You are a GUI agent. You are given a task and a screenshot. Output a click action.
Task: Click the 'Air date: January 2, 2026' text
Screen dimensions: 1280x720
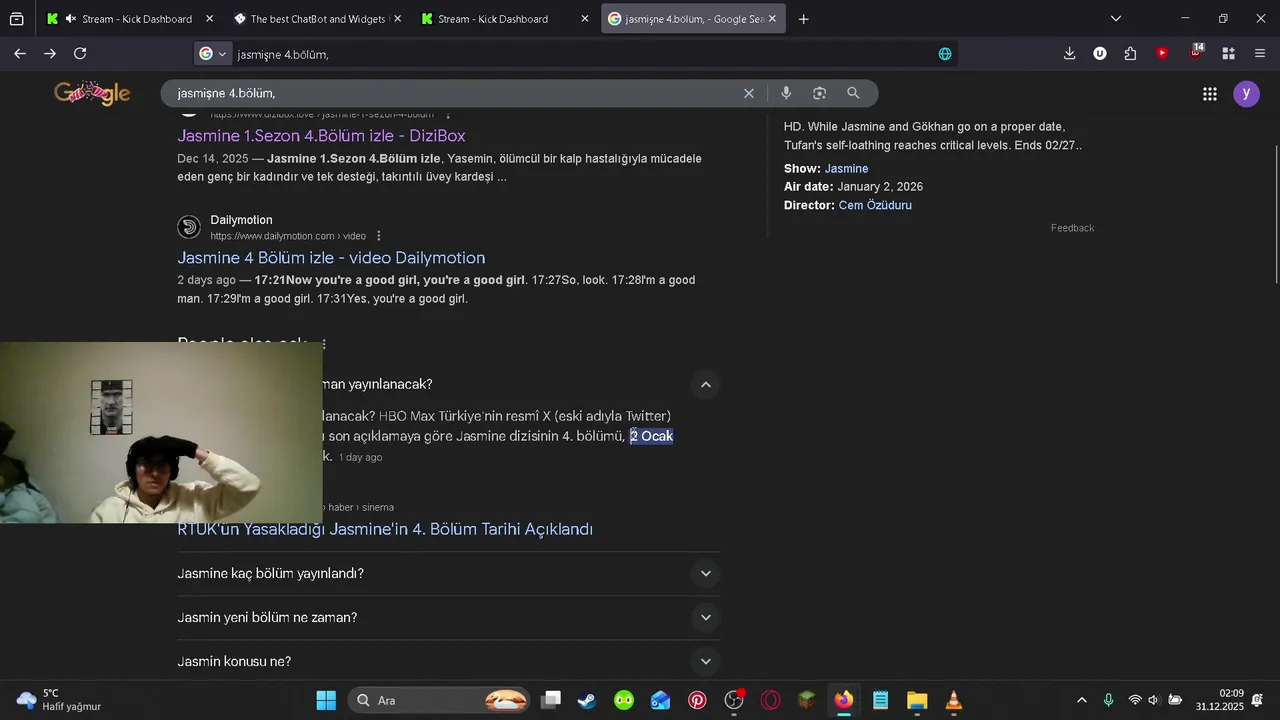click(853, 187)
